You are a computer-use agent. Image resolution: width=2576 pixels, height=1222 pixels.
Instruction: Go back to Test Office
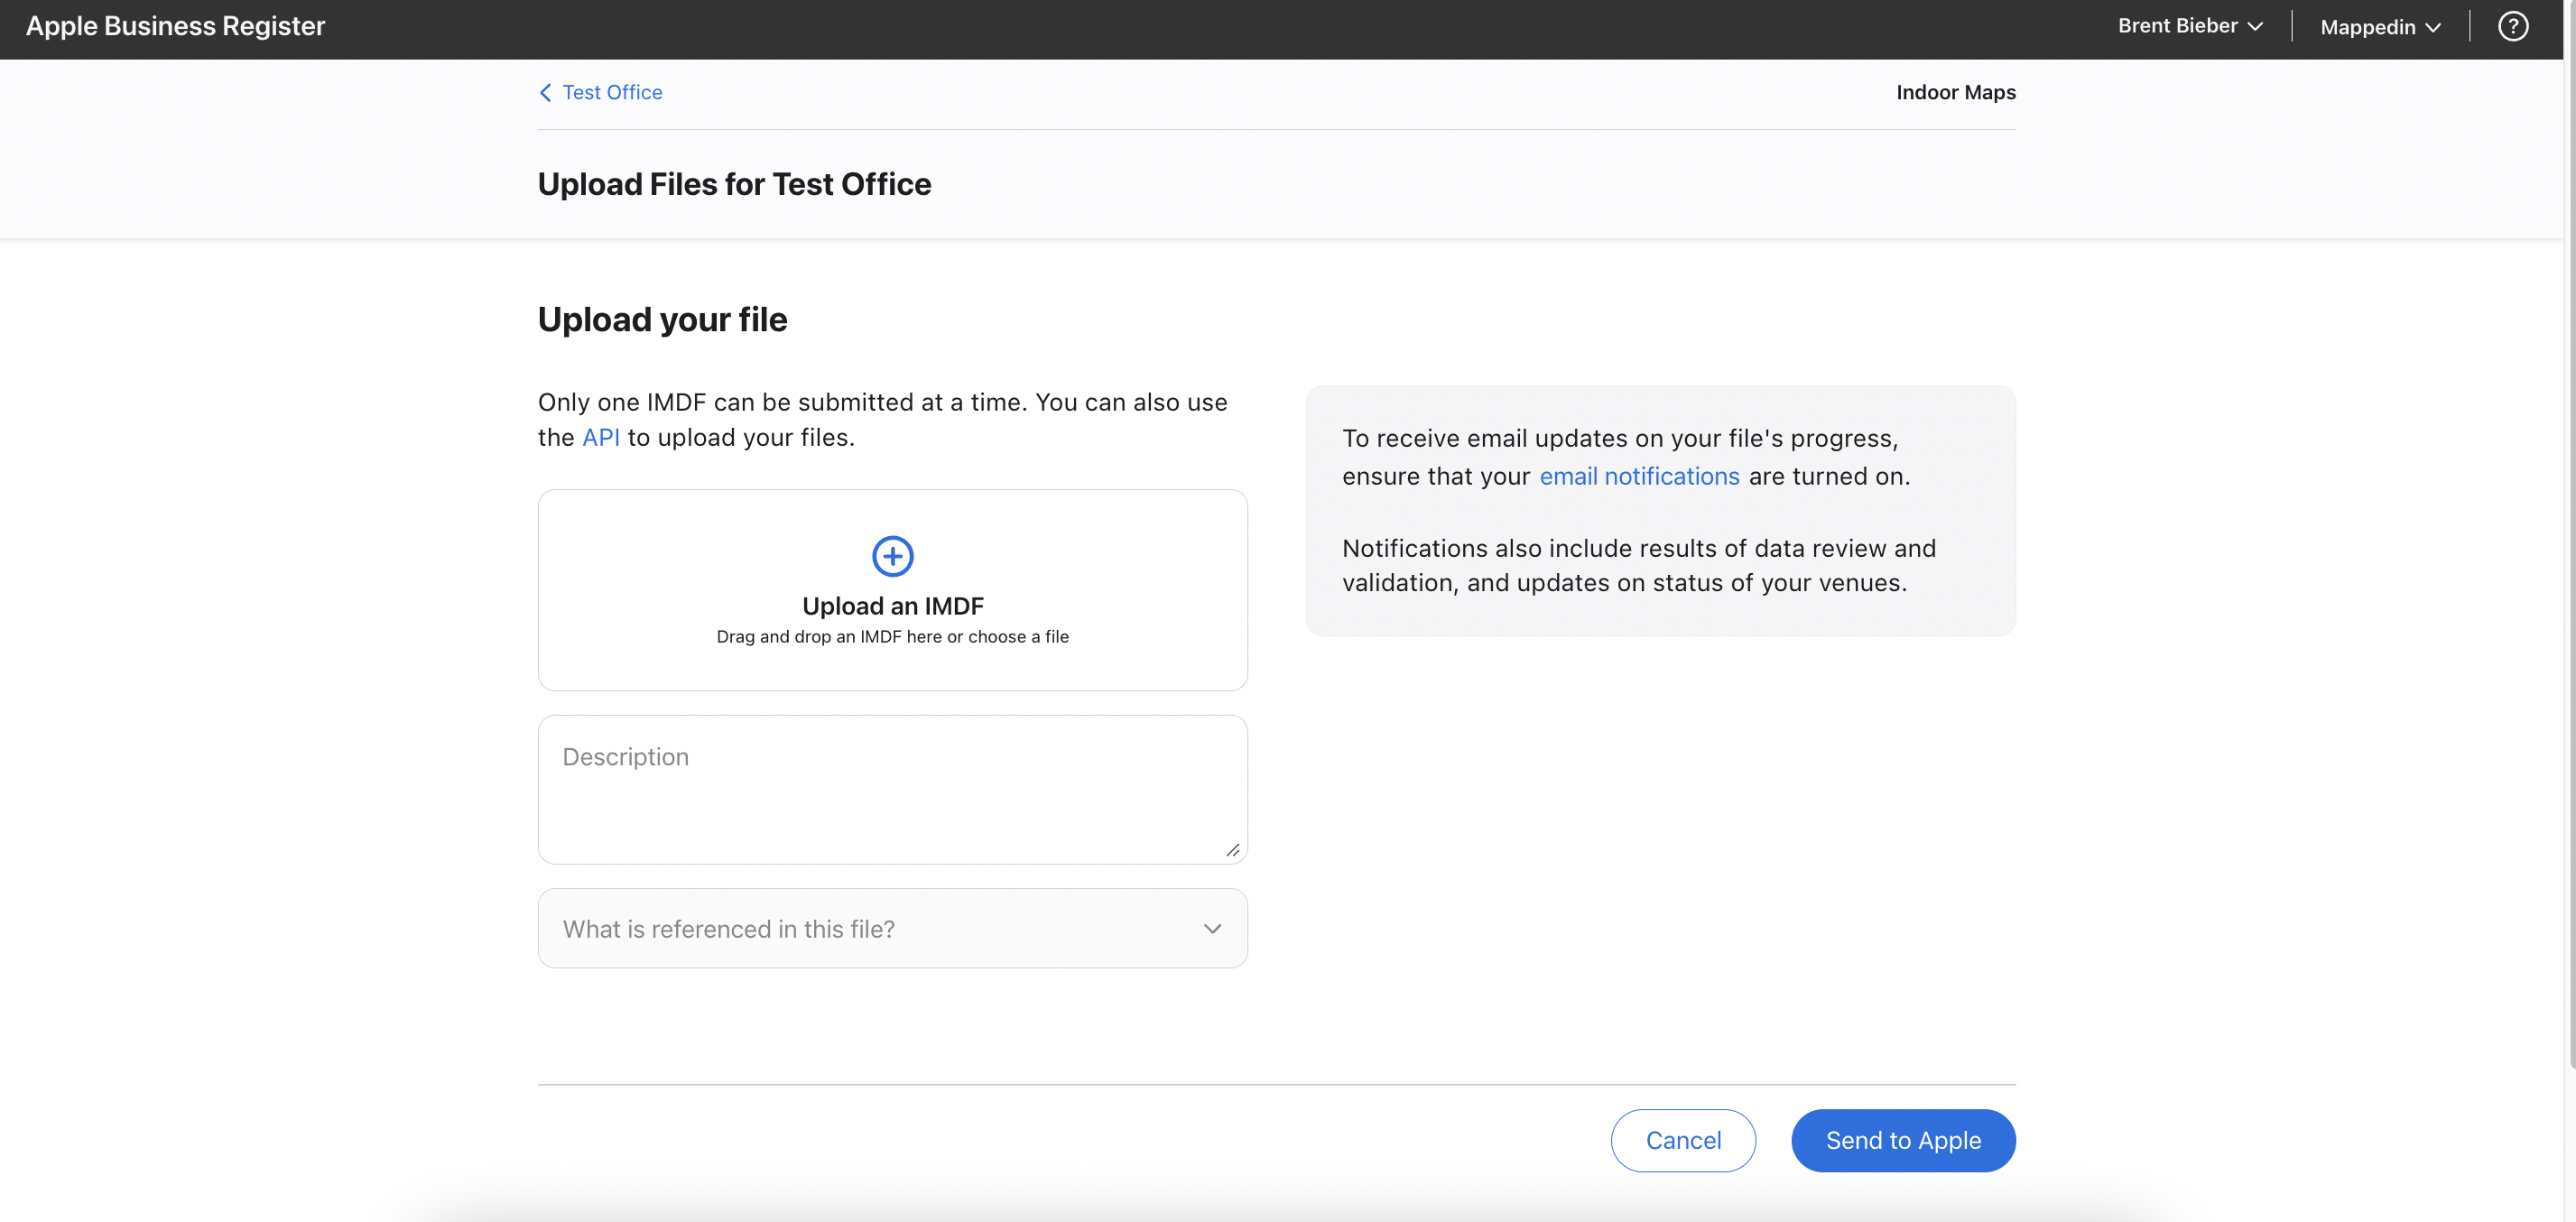coord(612,92)
